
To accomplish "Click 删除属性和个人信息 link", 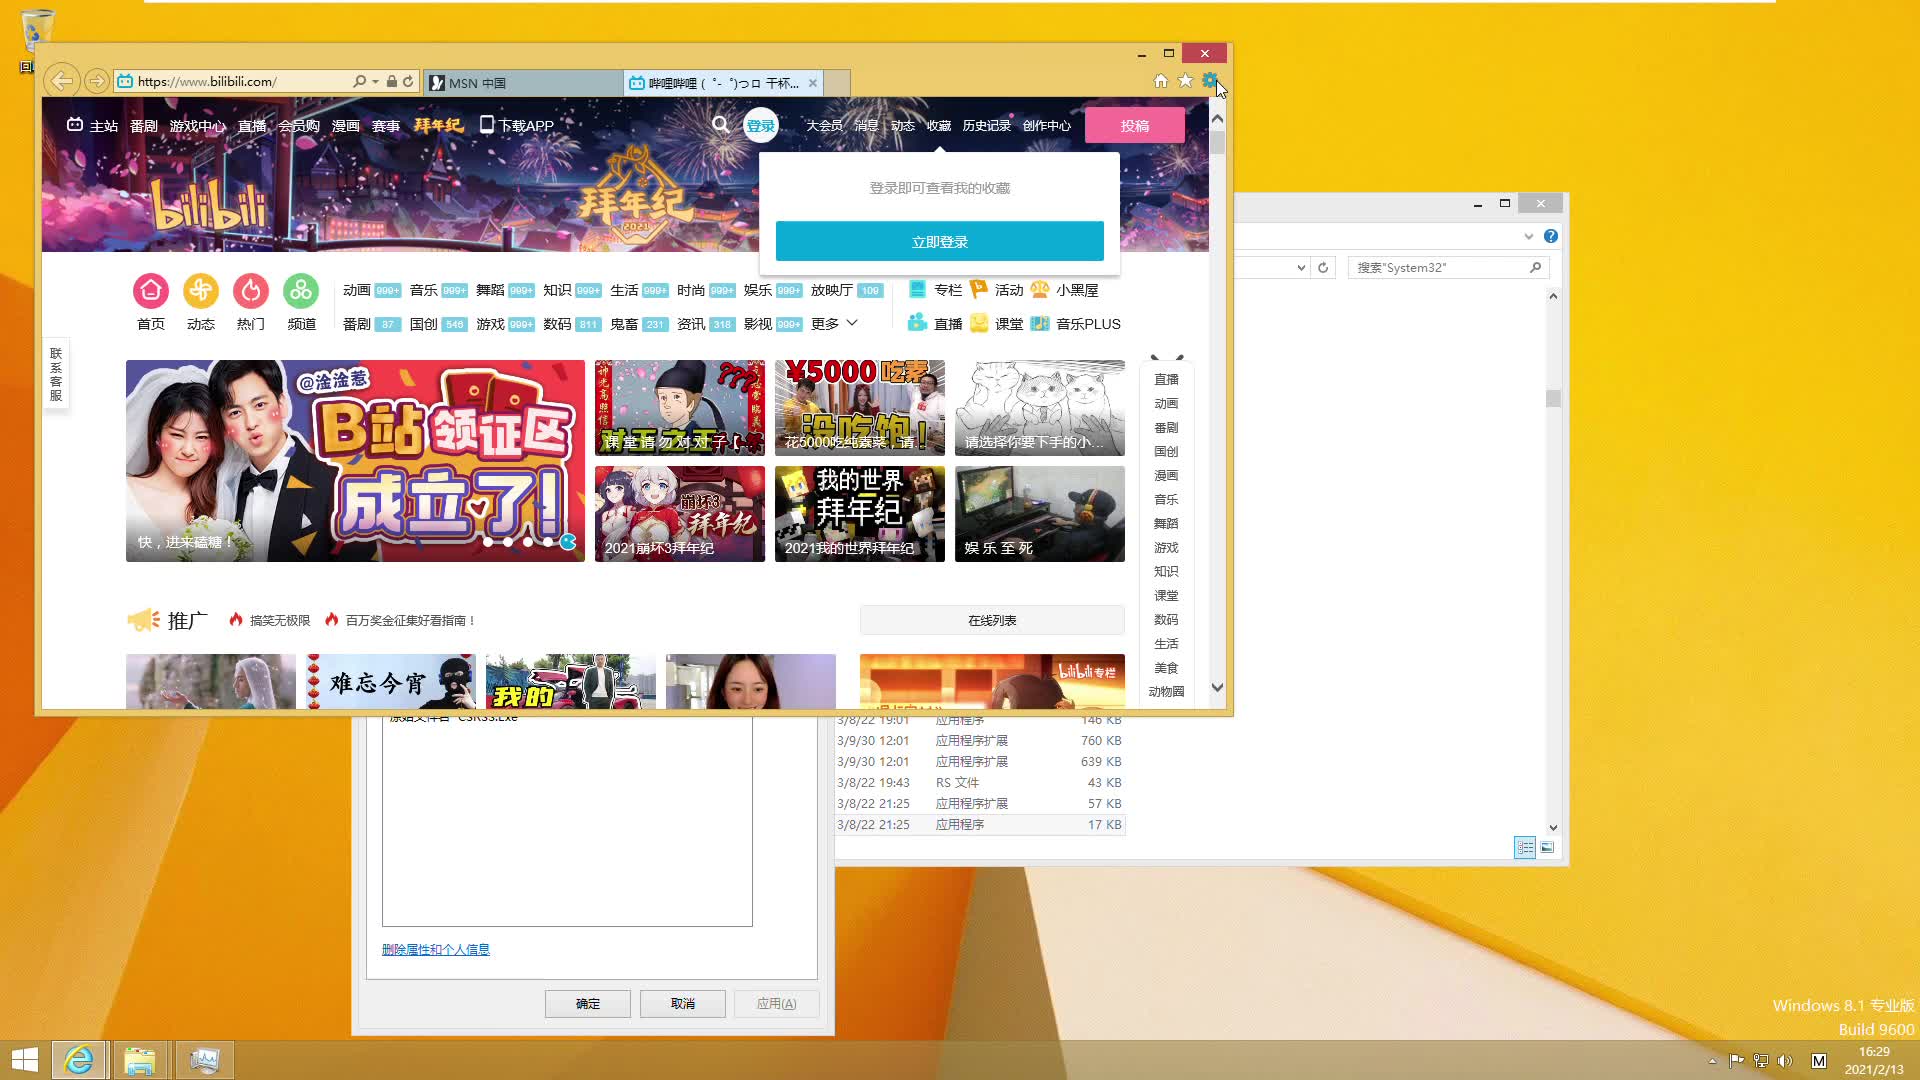I will tap(435, 950).
